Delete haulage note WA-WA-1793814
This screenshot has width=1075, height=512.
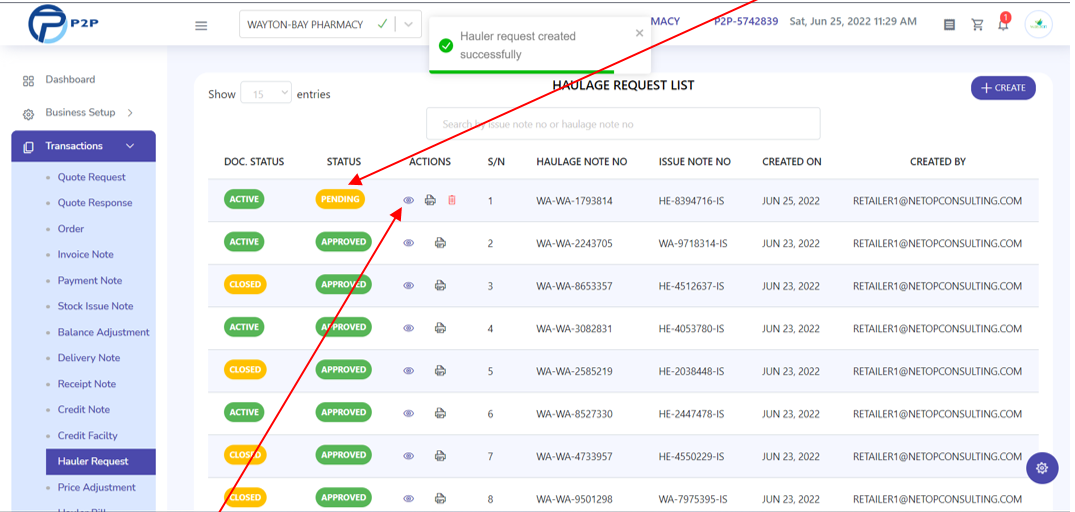click(x=452, y=200)
